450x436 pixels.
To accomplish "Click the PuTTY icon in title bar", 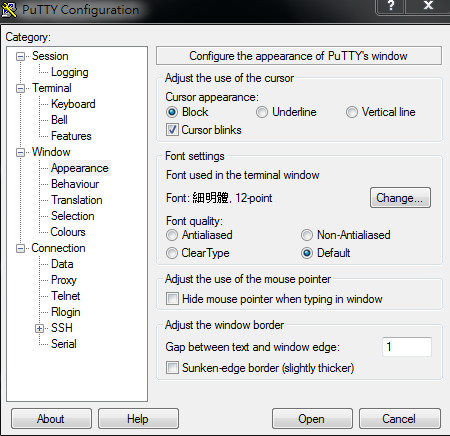I will (x=9, y=9).
